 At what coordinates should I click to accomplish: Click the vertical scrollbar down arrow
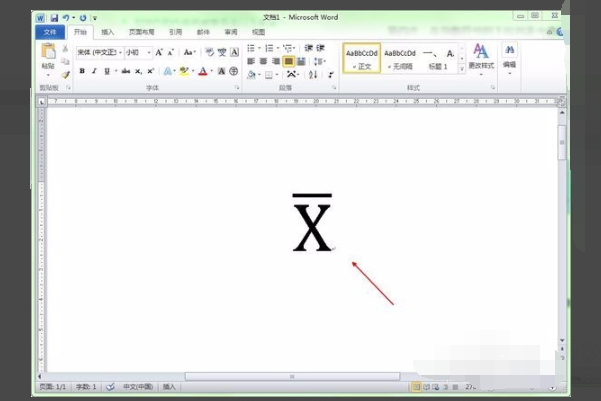point(562,340)
